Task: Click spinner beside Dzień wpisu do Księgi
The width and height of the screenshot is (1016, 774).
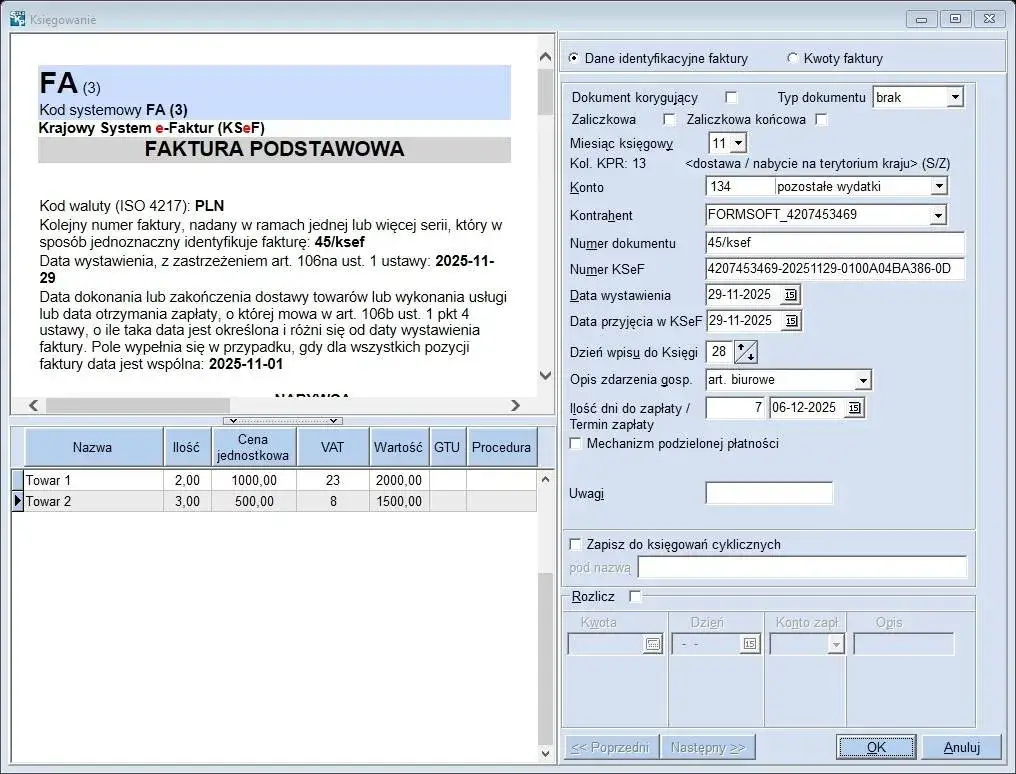Action: 745,352
